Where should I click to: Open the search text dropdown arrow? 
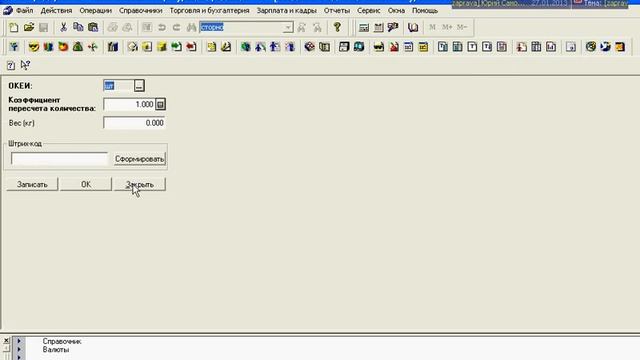pos(288,27)
